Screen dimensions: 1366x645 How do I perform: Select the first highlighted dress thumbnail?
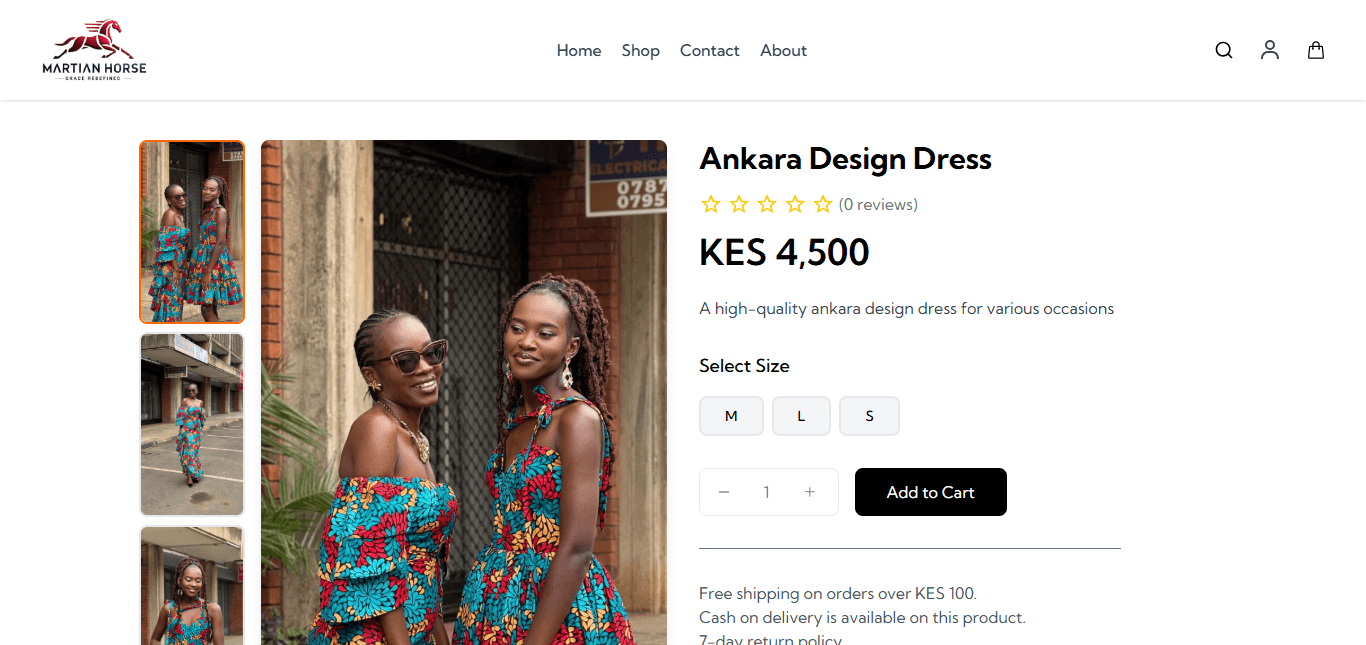(x=192, y=232)
